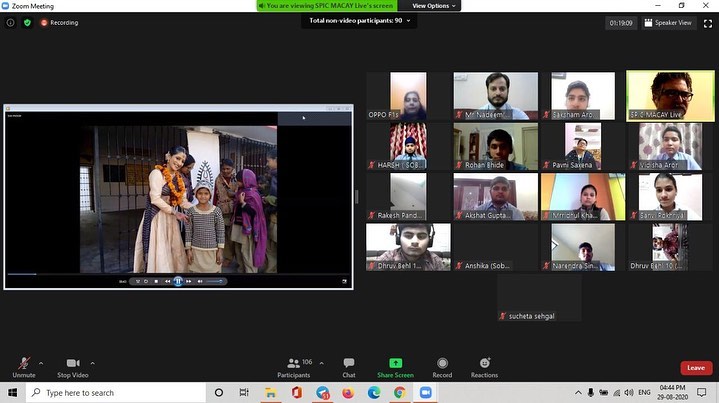
Task: Click the Unmute microphone icon
Action: [x=21, y=363]
